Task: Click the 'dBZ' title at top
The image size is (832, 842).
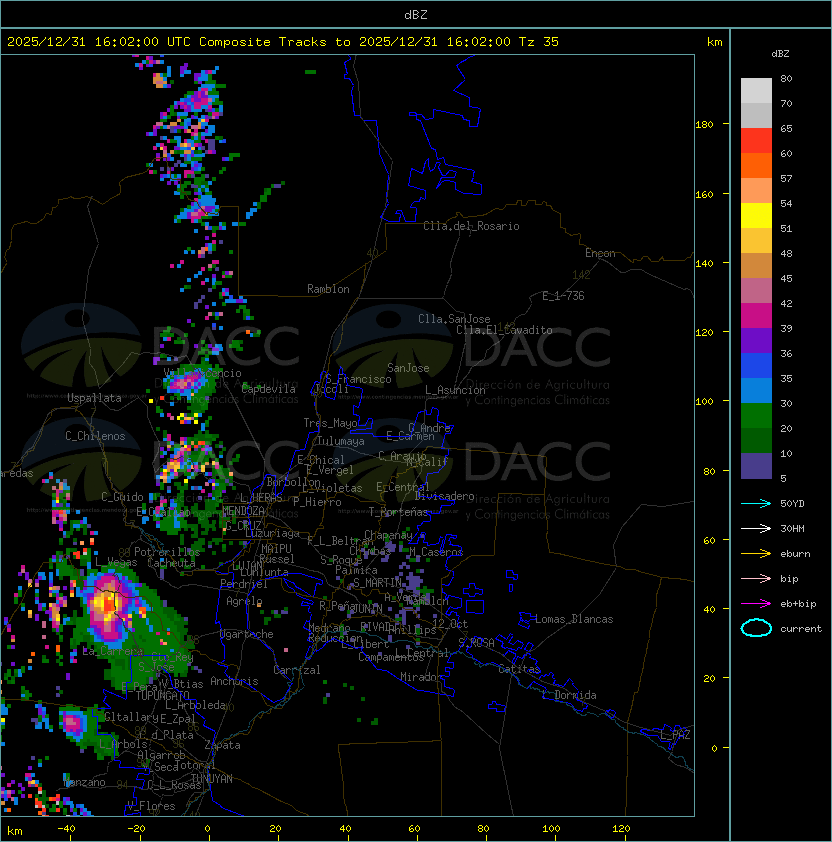Action: click(416, 14)
